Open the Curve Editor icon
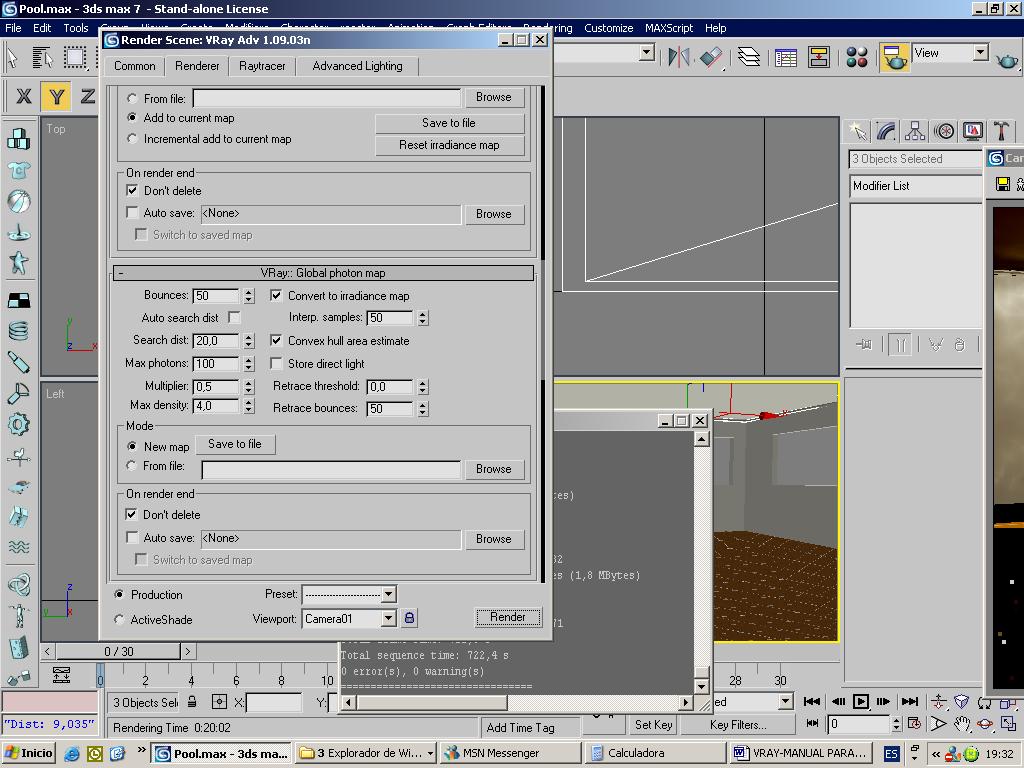1024x768 pixels. point(786,57)
